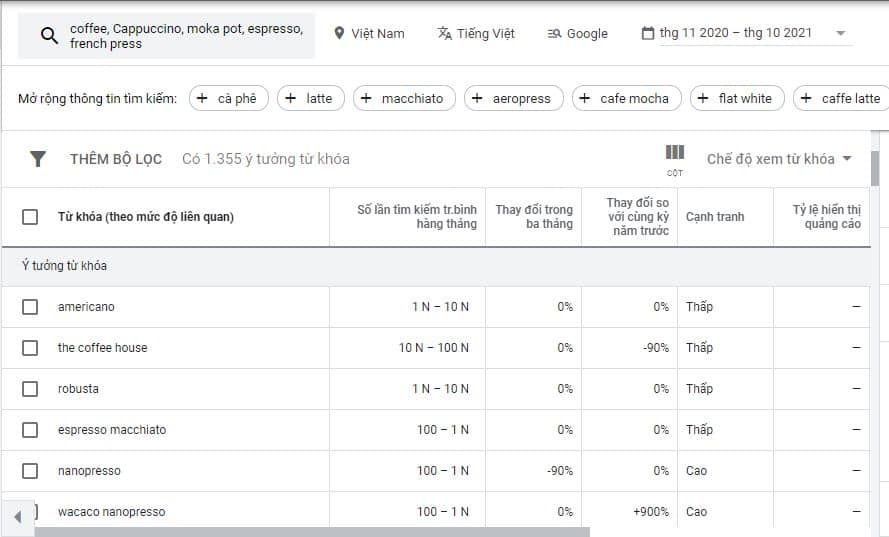Screen dimensions: 889x537
Task: Click plus icon on caffe latte chip
Action: point(806,98)
